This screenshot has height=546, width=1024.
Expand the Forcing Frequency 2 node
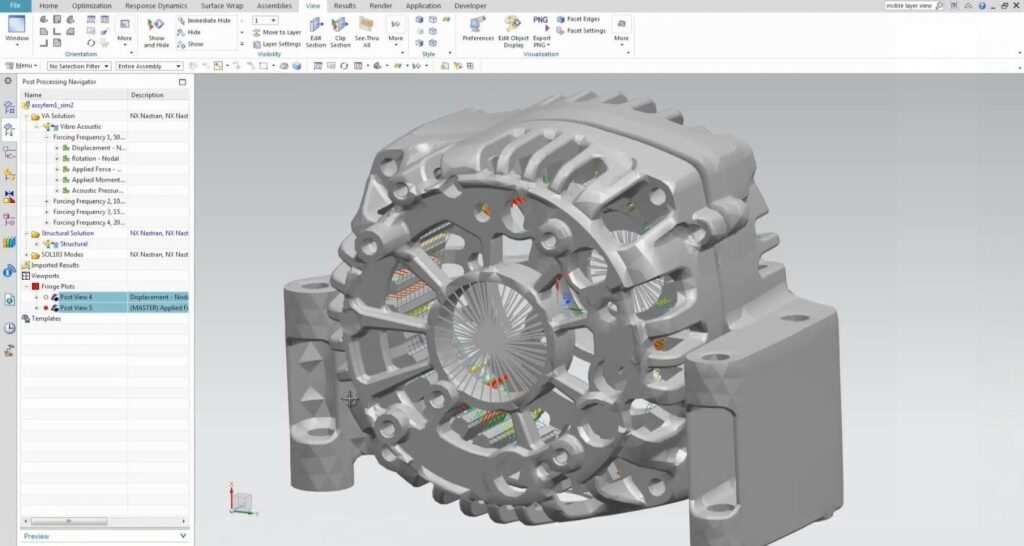pyautogui.click(x=46, y=201)
